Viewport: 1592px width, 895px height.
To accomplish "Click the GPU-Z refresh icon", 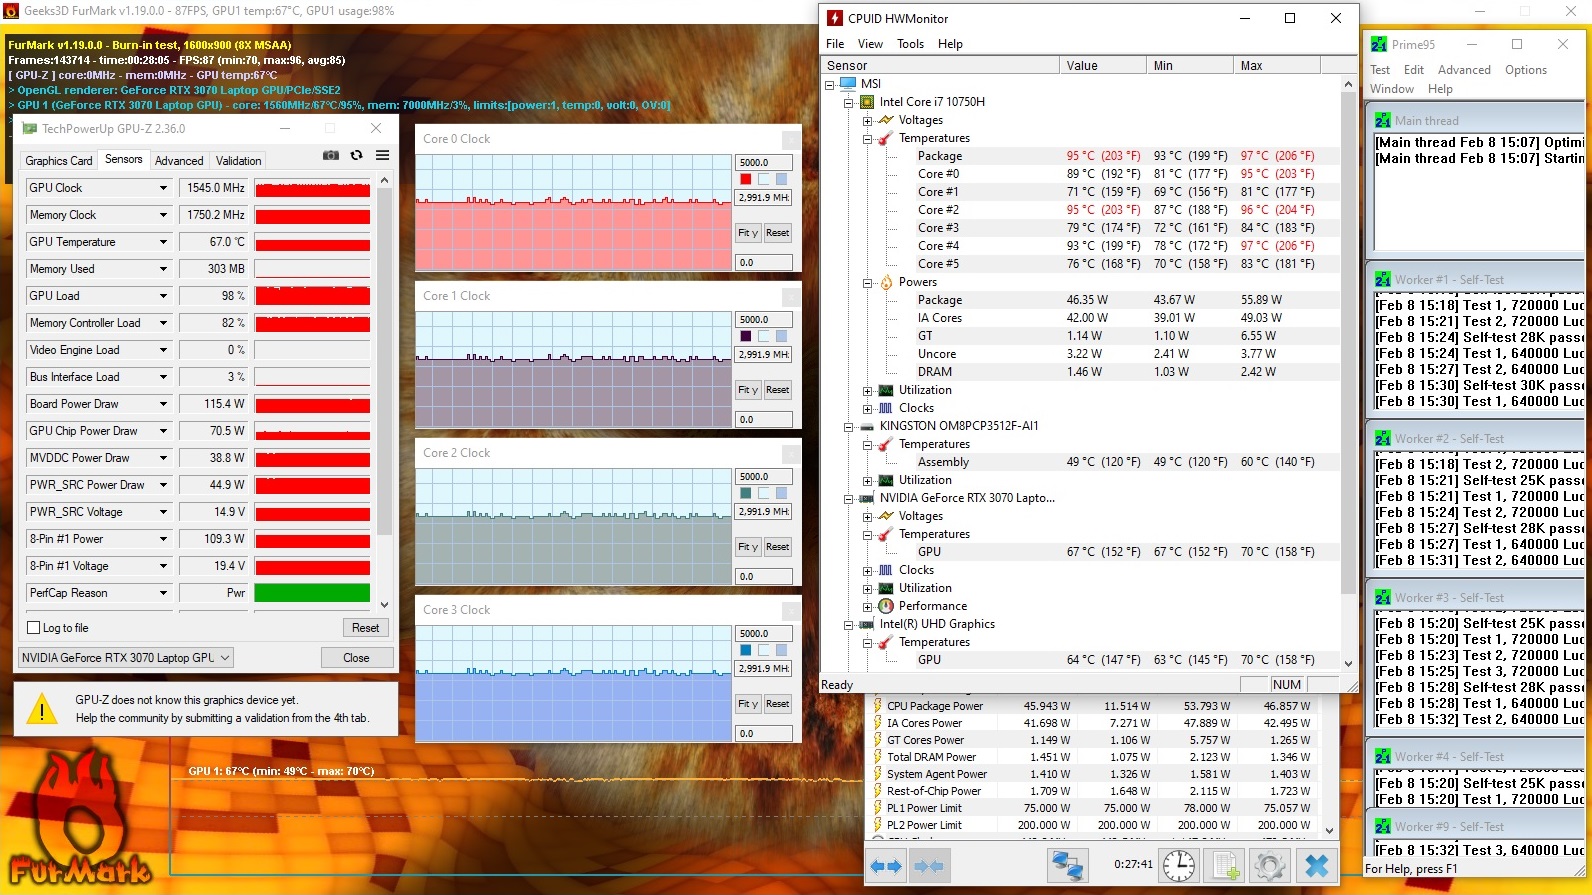I will coord(357,156).
